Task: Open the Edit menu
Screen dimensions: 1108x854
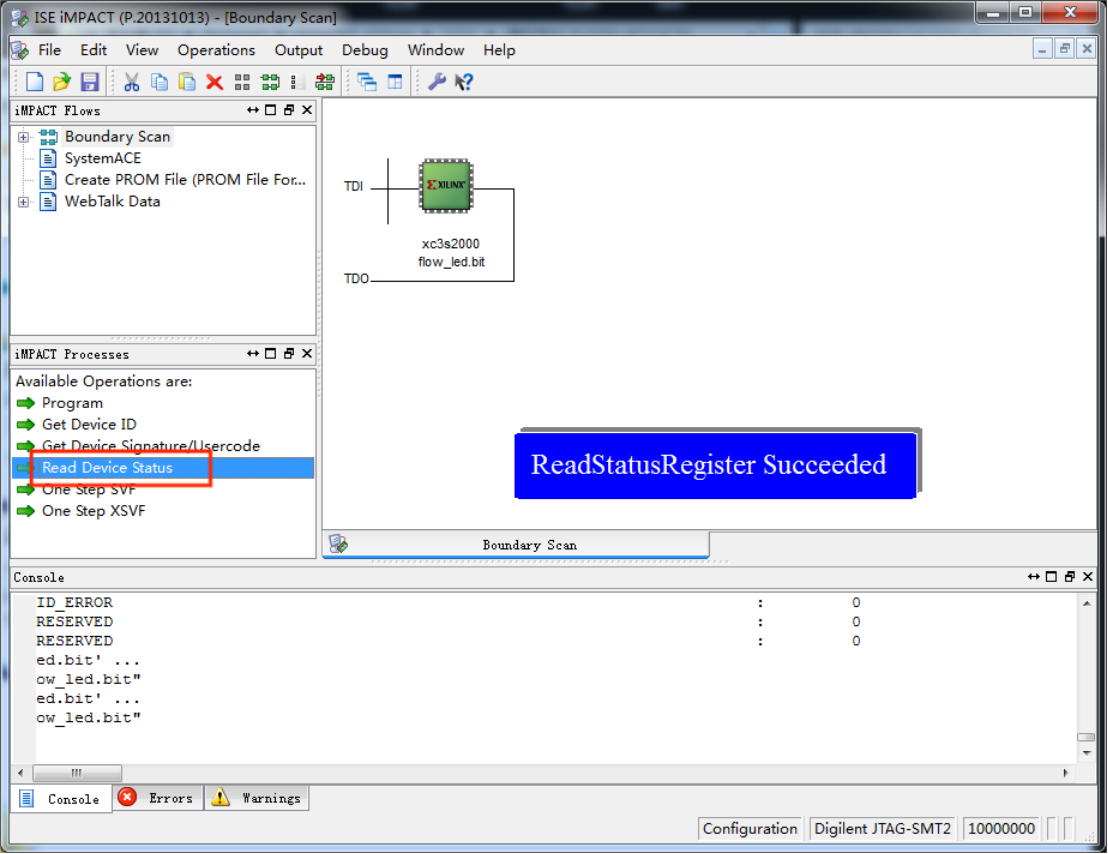Action: 93,50
